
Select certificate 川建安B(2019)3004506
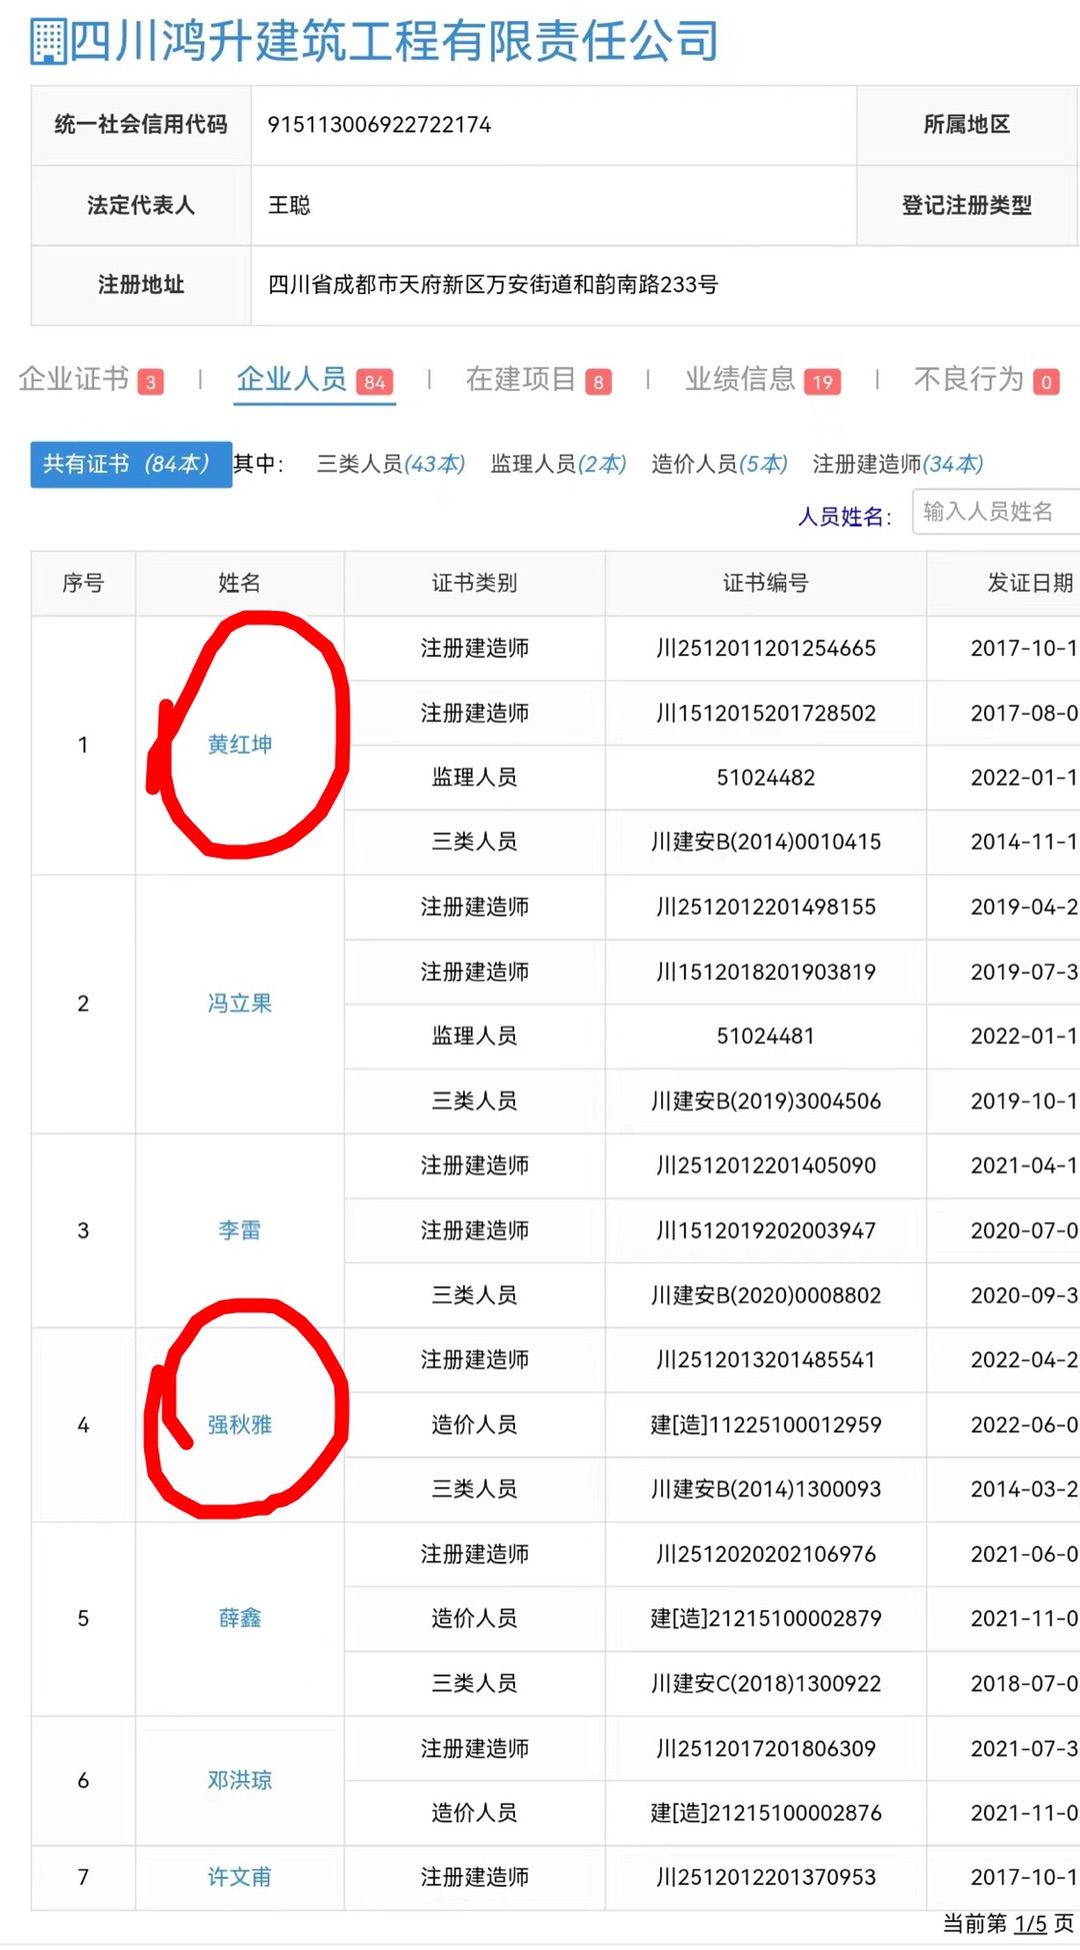tap(766, 1101)
